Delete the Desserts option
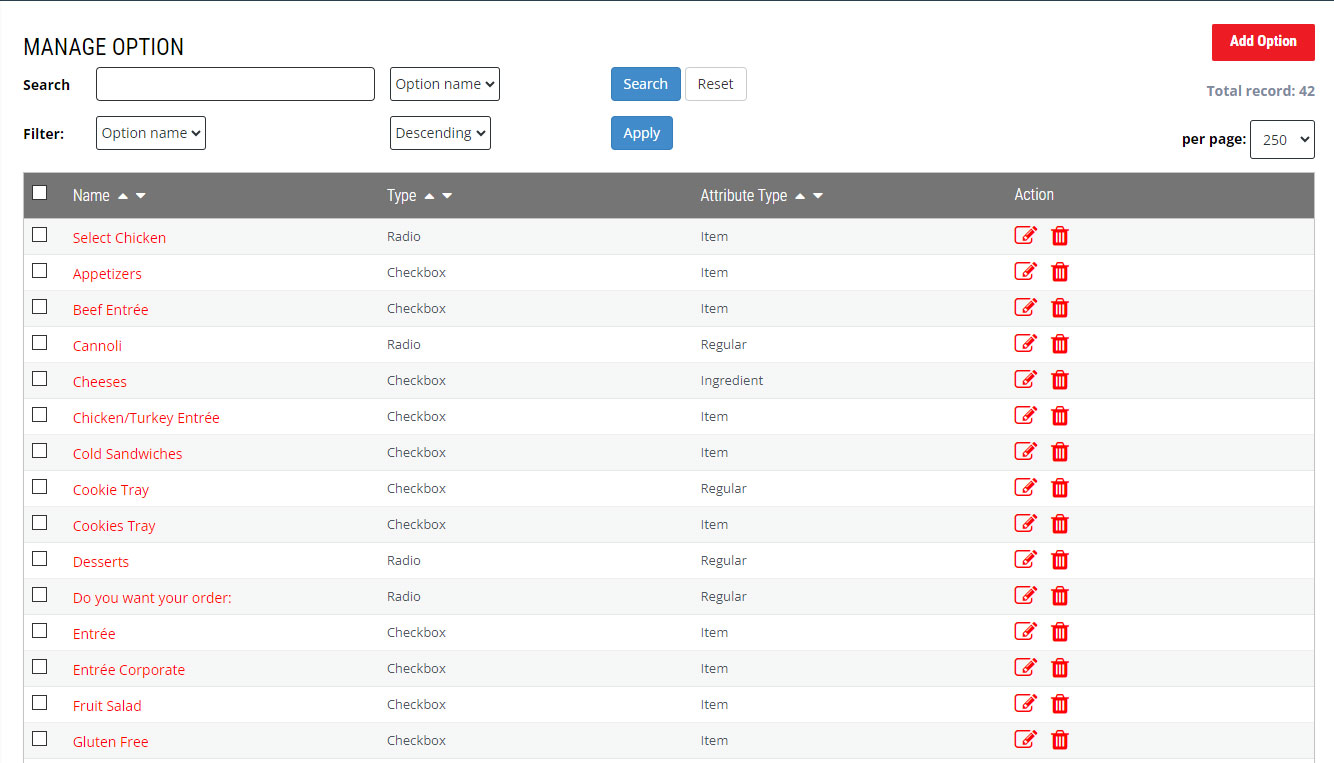This screenshot has width=1334, height=763. click(1060, 560)
